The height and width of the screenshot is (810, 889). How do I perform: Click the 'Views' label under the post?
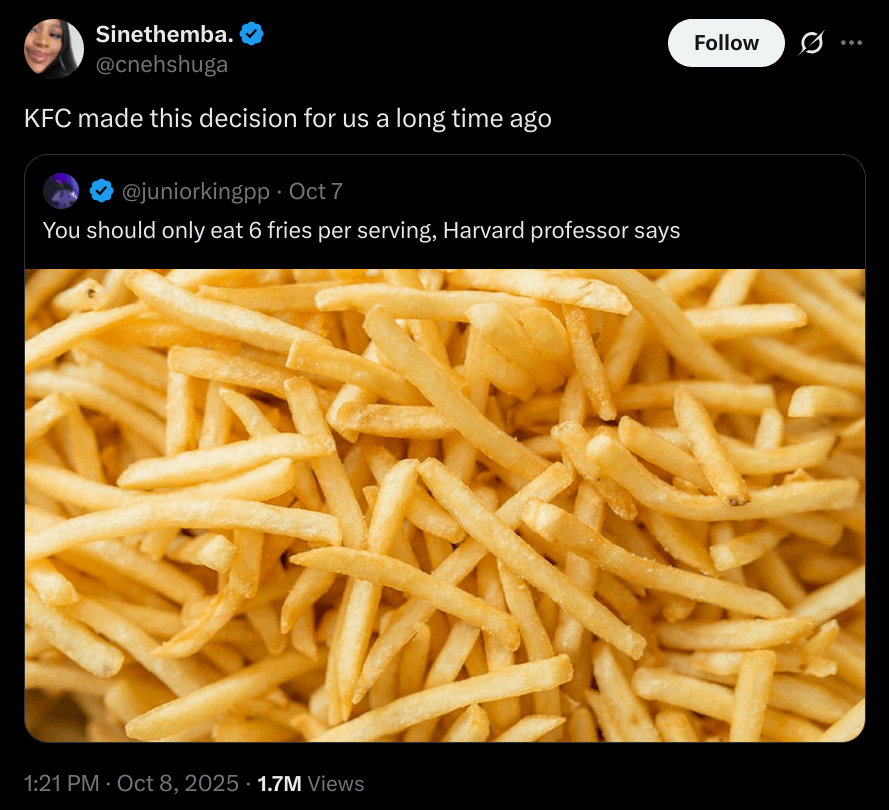pyautogui.click(x=337, y=783)
